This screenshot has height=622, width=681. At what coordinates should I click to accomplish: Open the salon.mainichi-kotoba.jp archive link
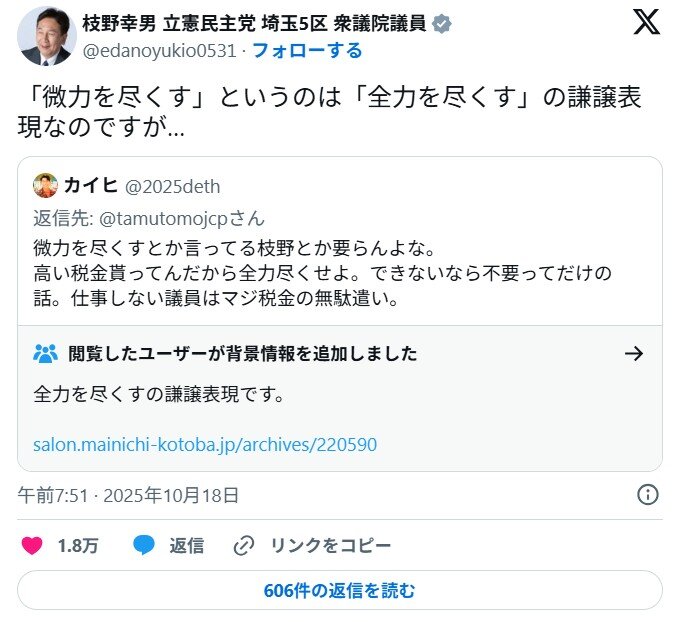(205, 445)
